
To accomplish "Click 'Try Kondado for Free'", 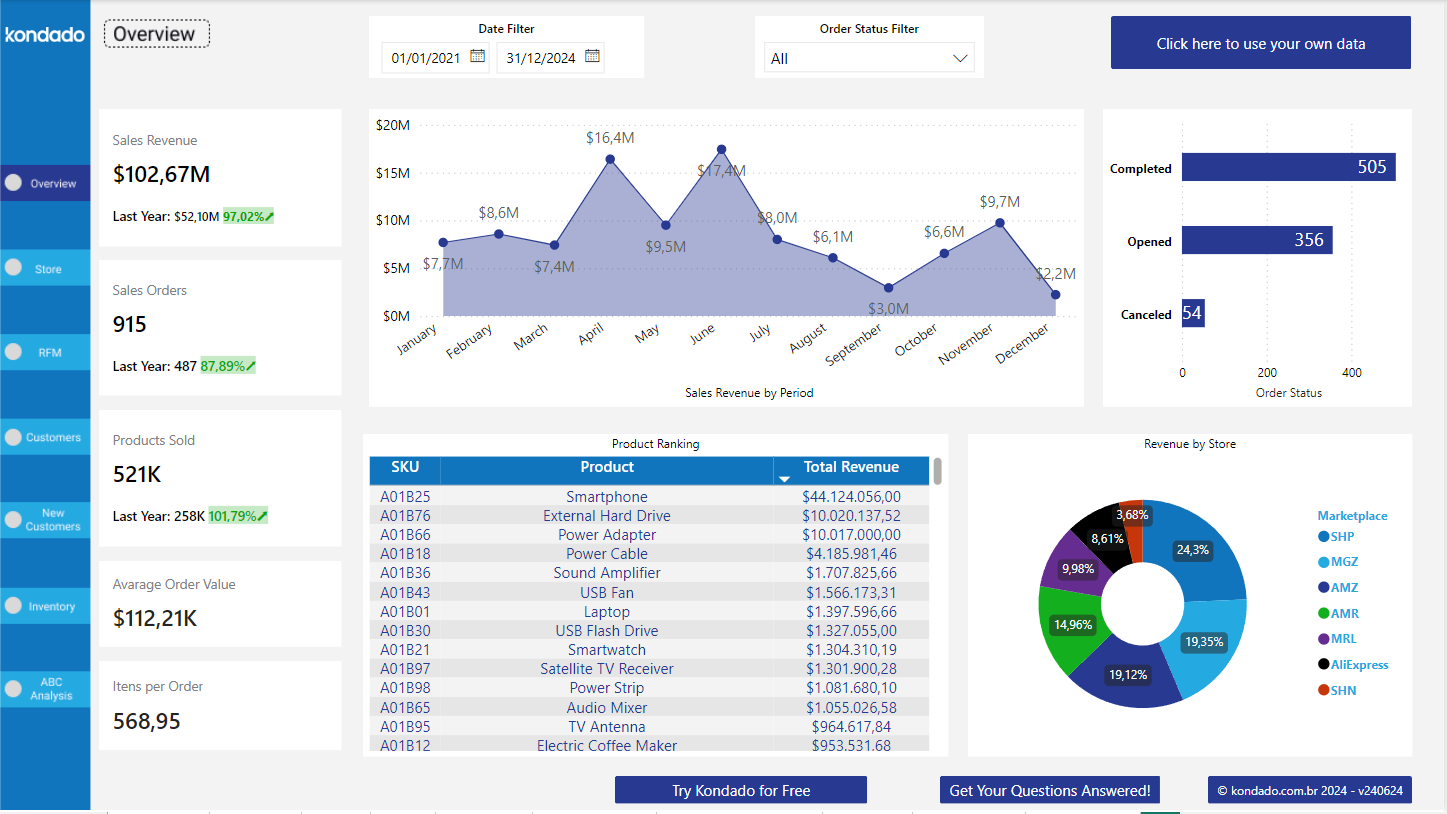I will [x=740, y=789].
